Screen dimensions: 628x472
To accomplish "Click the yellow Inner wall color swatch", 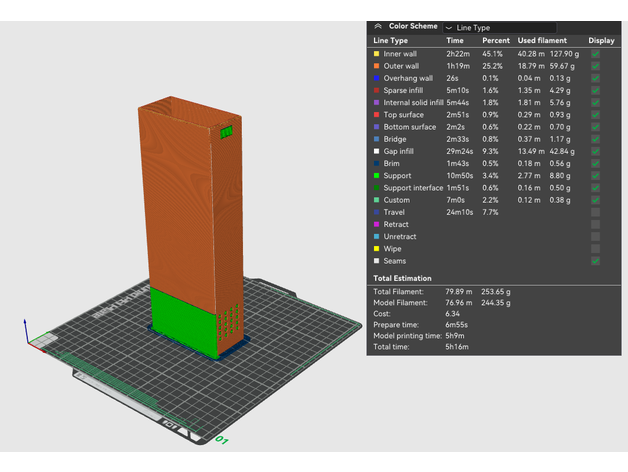I will [376, 54].
